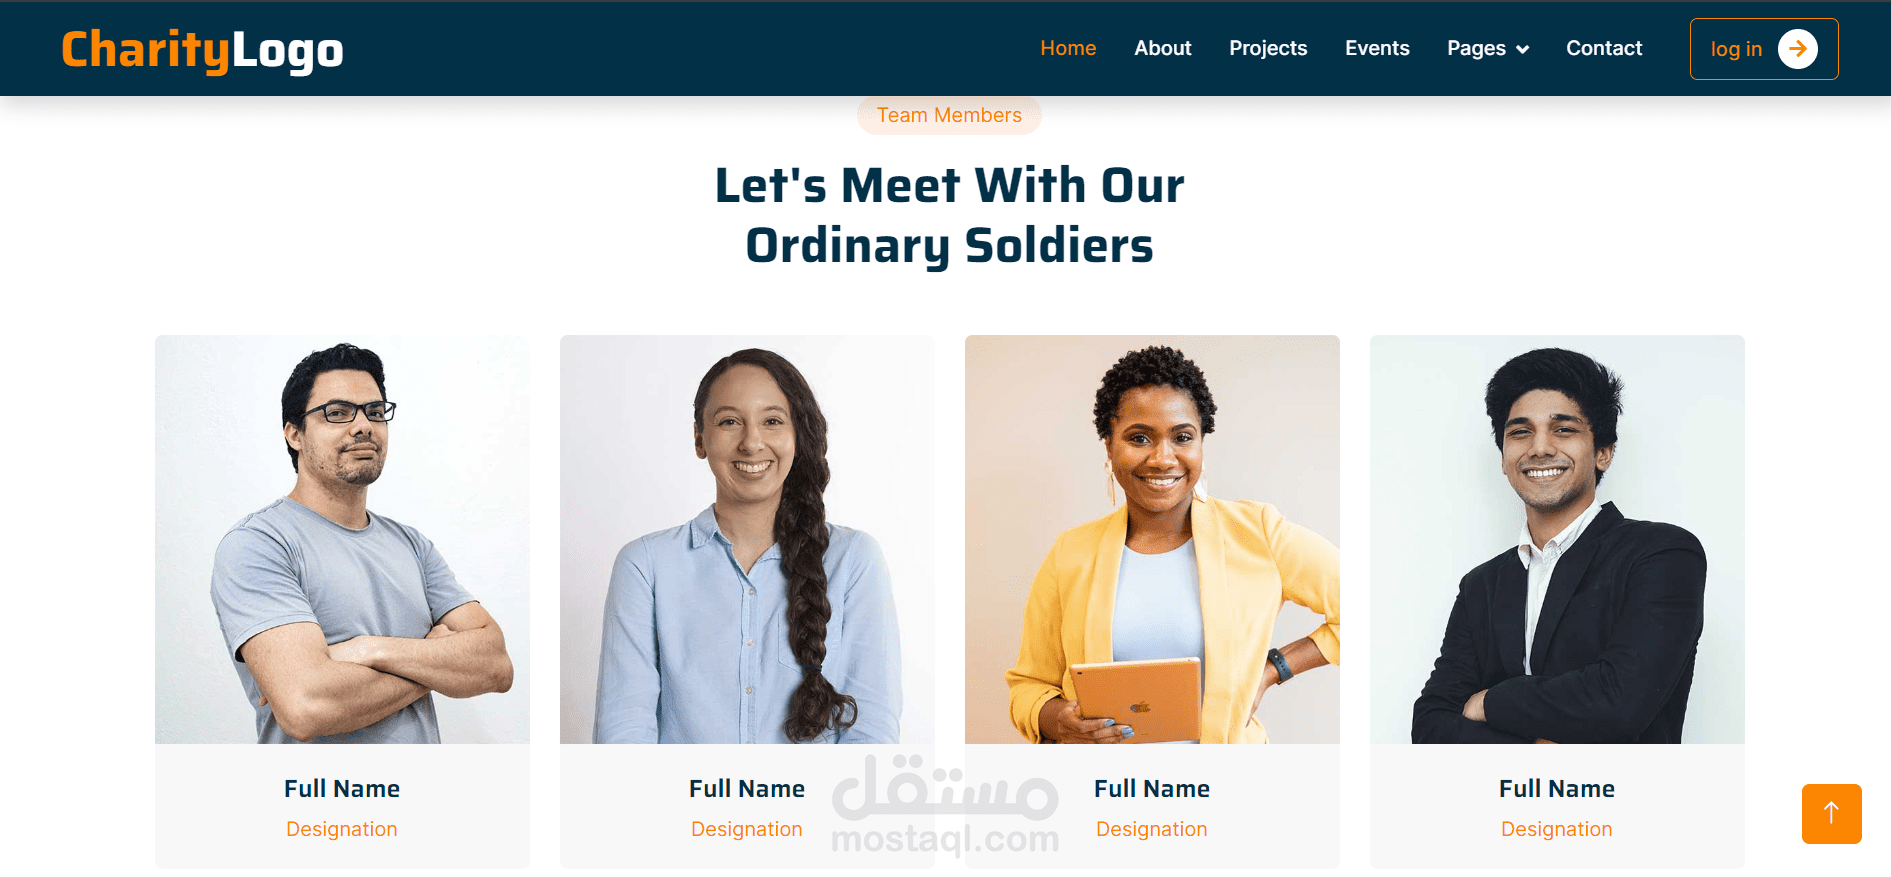
Task: Open the photo of man in black suit
Action: (1557, 539)
